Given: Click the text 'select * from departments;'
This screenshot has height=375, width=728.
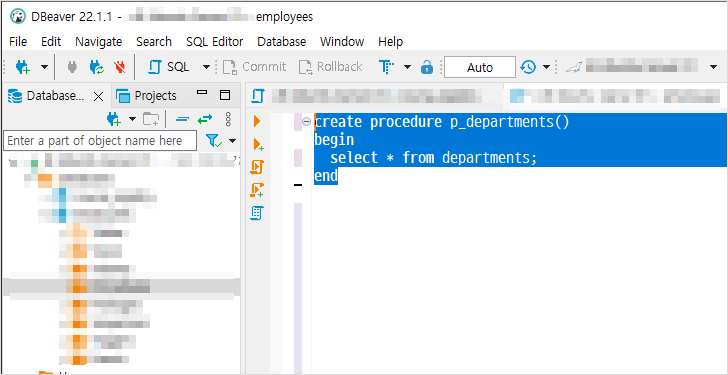Looking at the screenshot, I should (433, 158).
